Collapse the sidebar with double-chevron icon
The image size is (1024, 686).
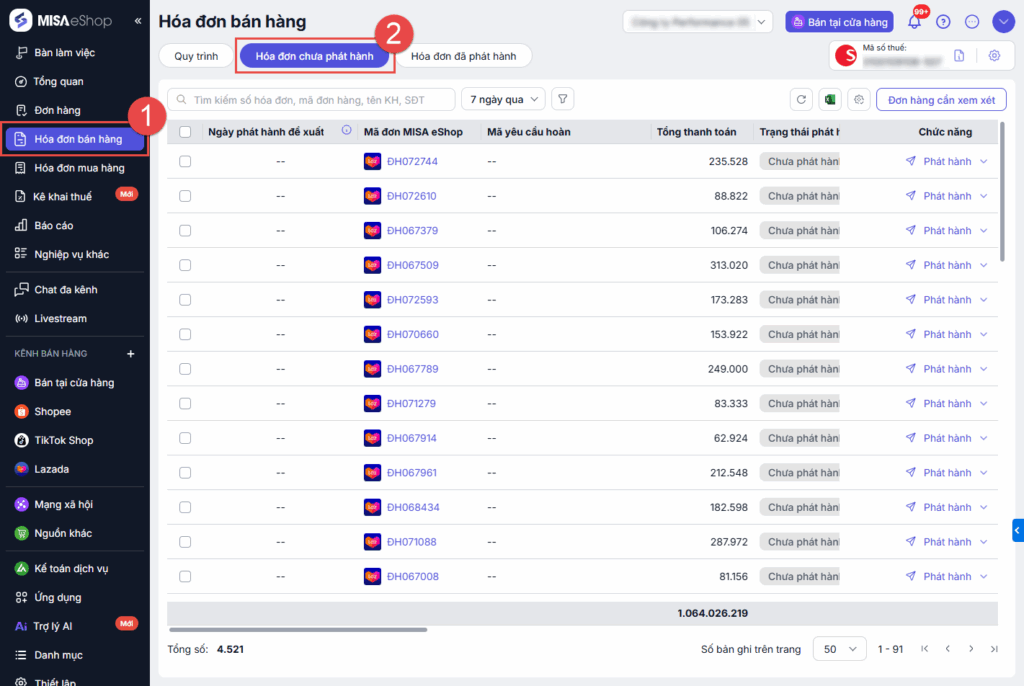(138, 21)
